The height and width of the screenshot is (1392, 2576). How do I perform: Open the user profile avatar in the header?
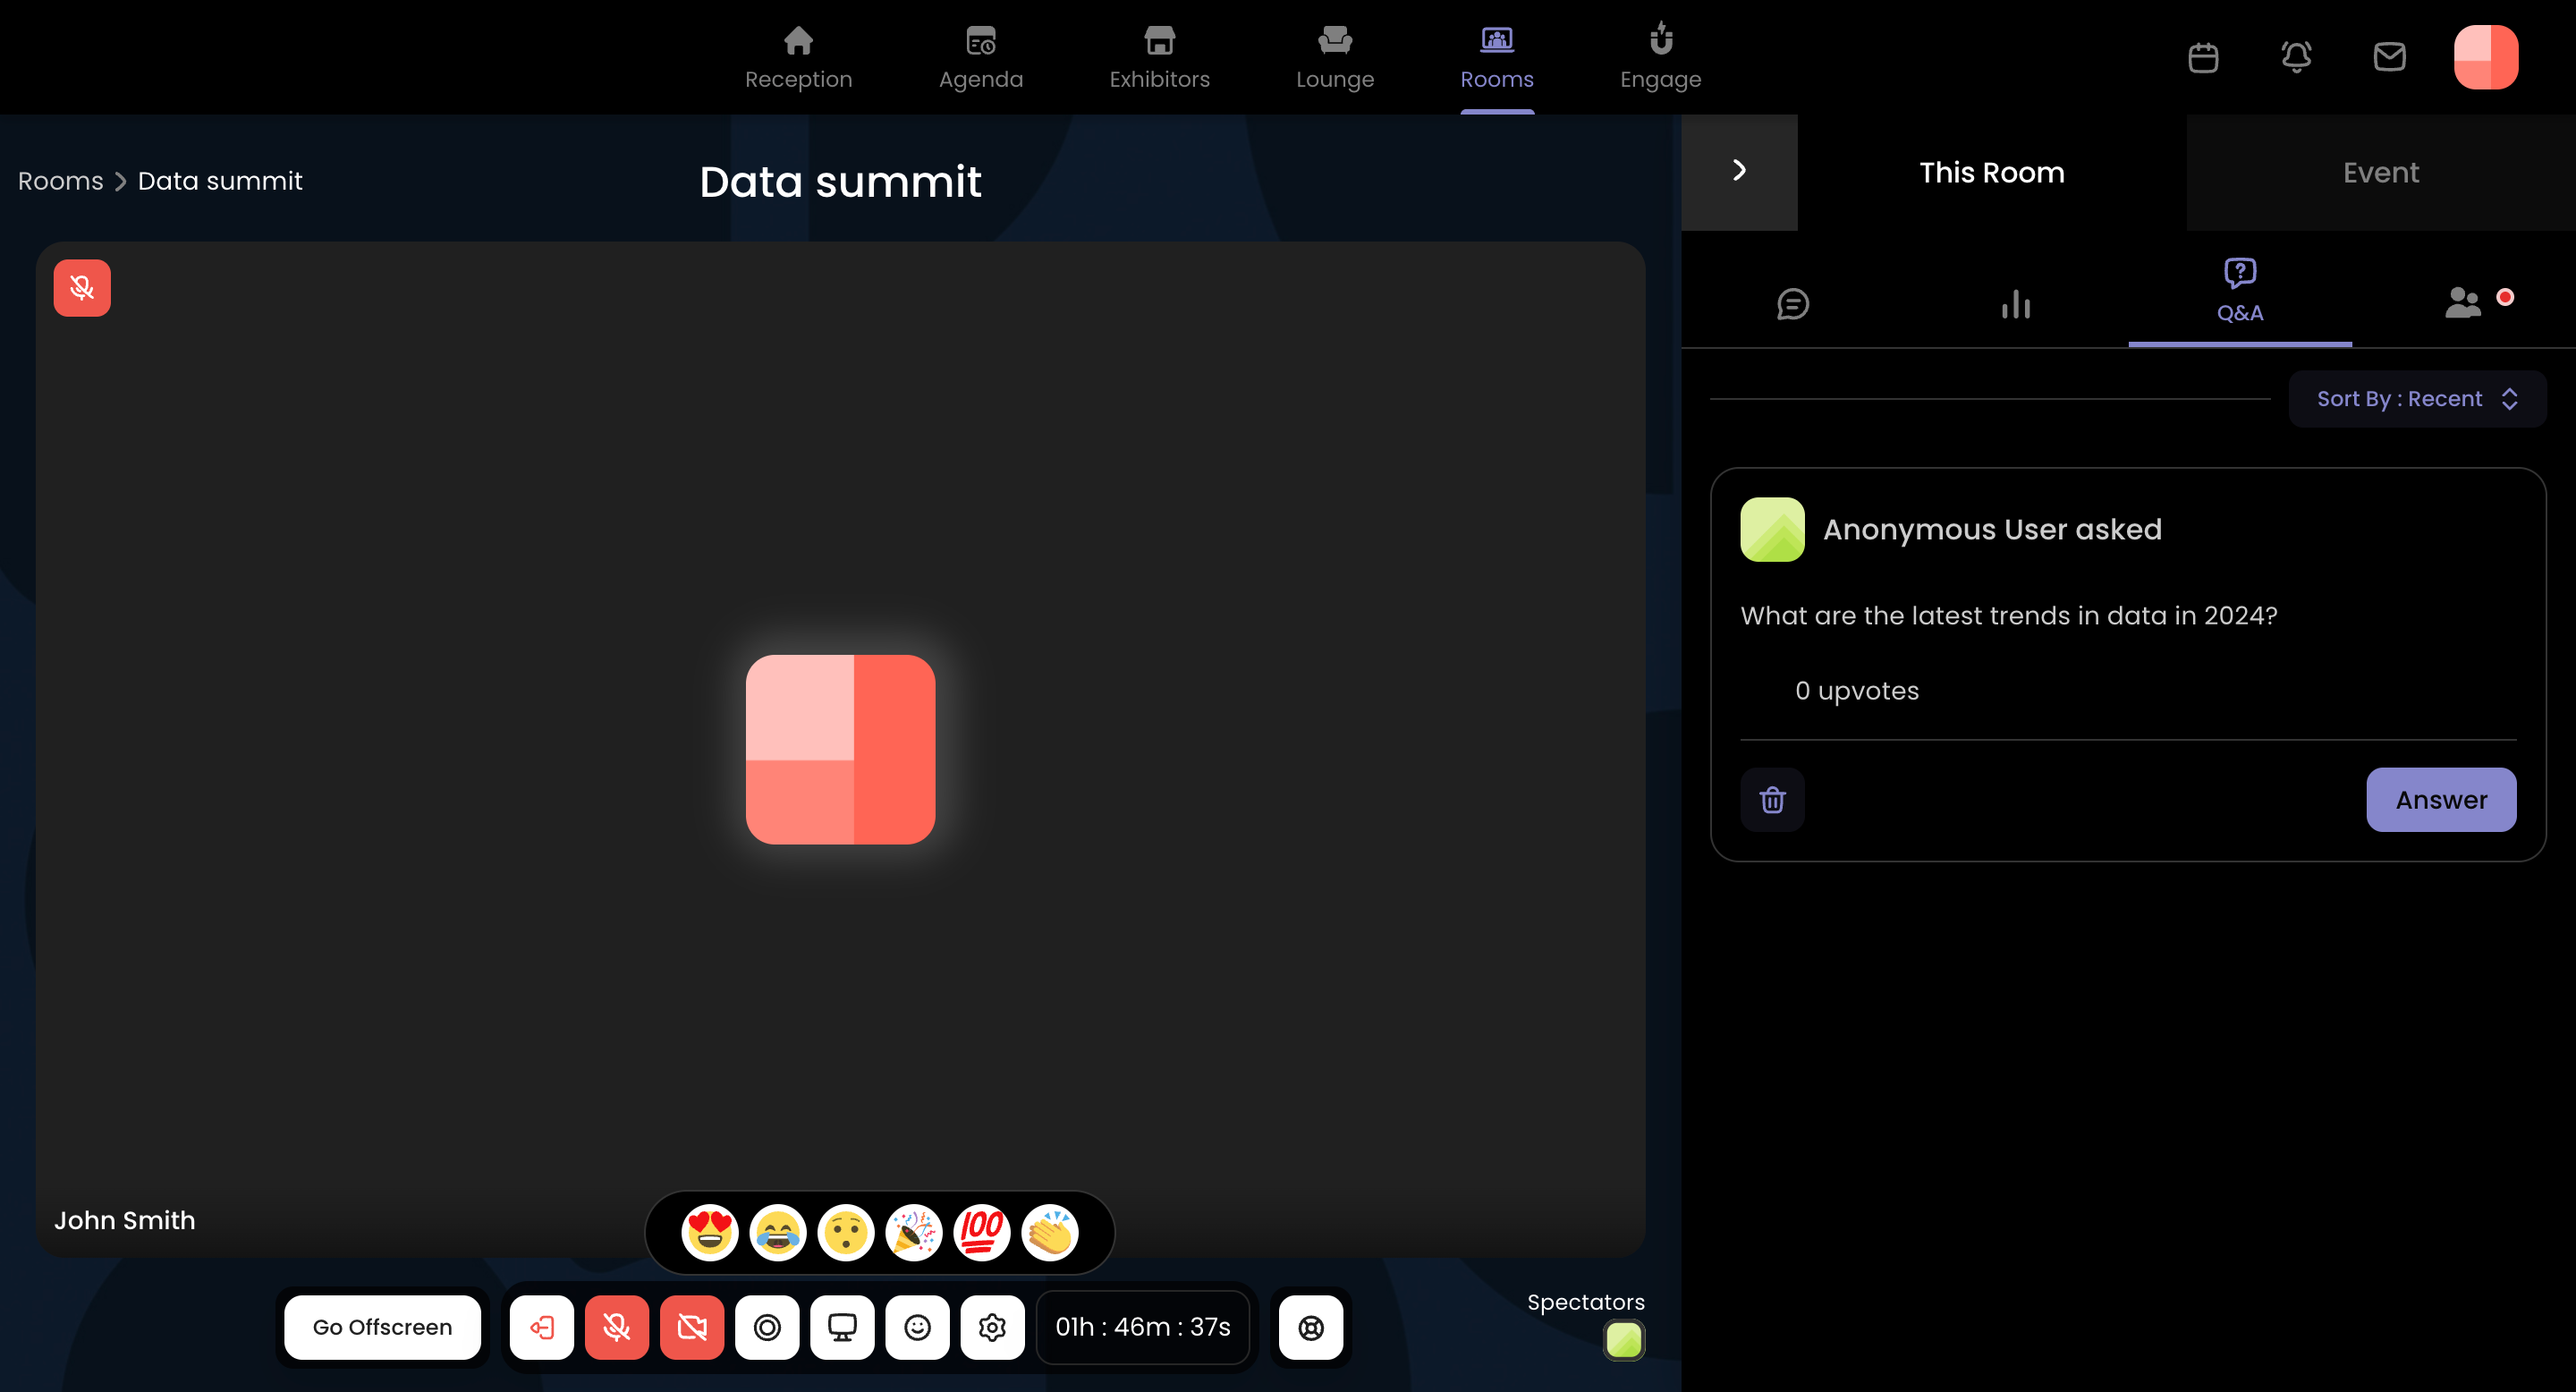click(x=2485, y=57)
